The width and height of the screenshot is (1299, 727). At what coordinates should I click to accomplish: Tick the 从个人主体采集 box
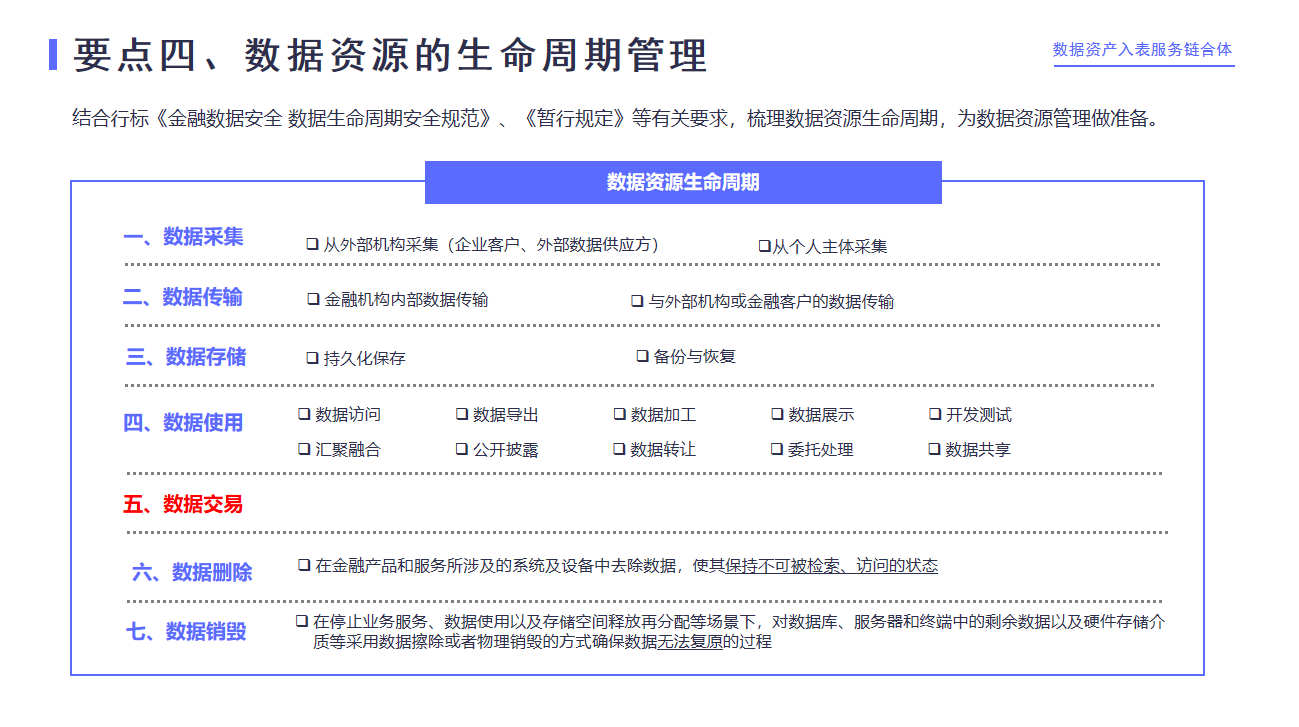(x=764, y=246)
